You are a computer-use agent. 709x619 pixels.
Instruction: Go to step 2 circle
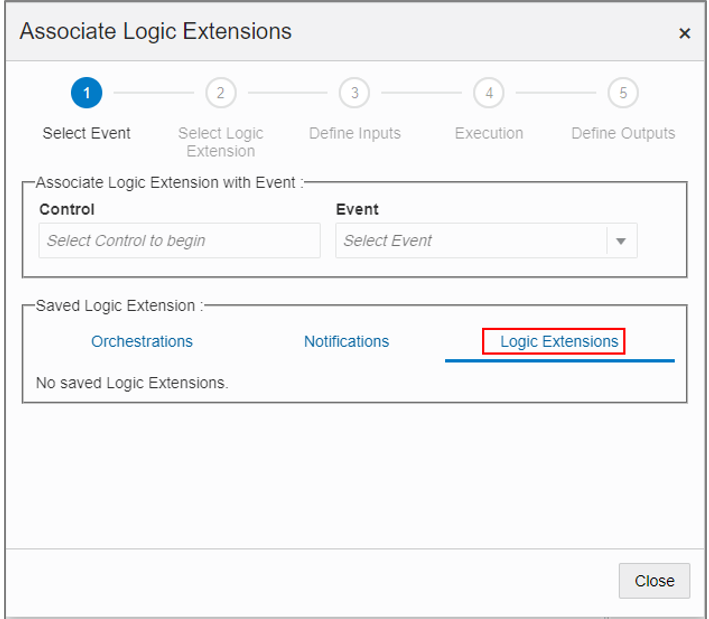[221, 93]
